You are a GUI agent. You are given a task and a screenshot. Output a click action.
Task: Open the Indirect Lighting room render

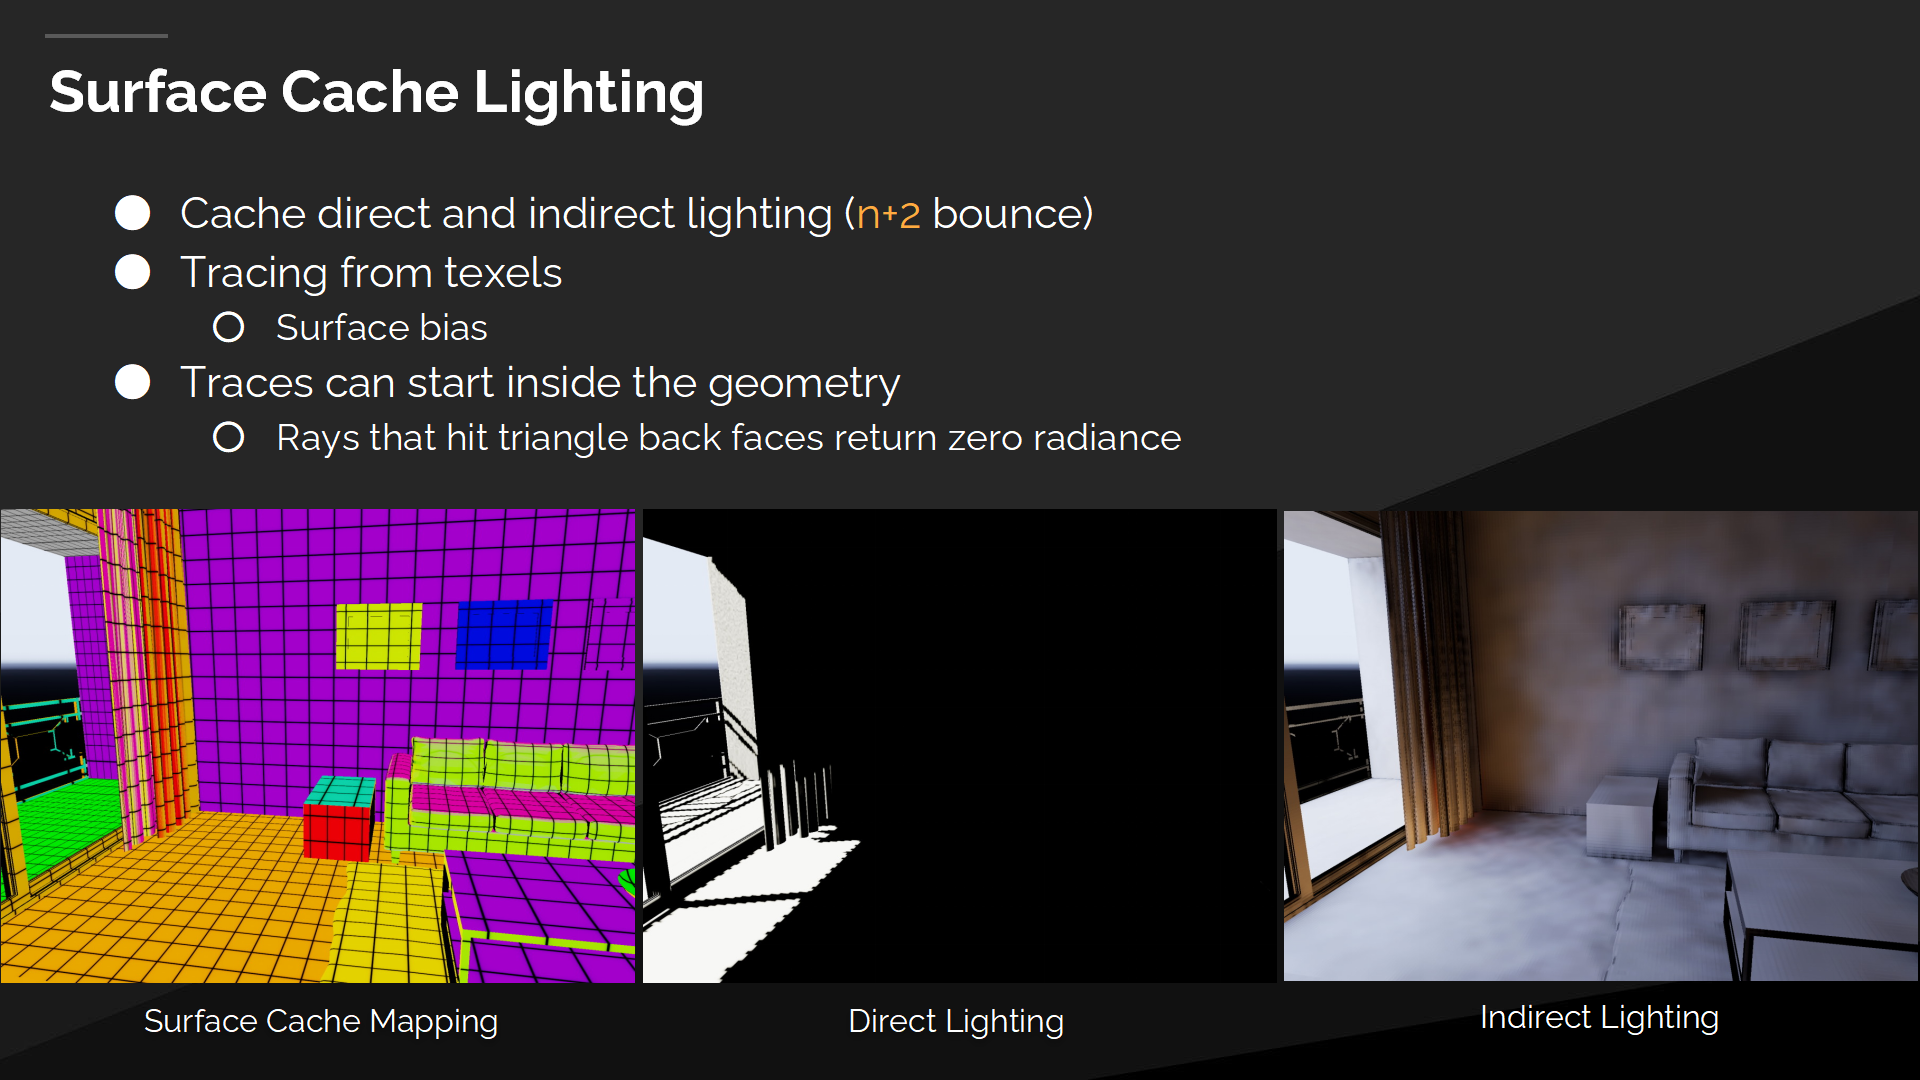click(1601, 746)
